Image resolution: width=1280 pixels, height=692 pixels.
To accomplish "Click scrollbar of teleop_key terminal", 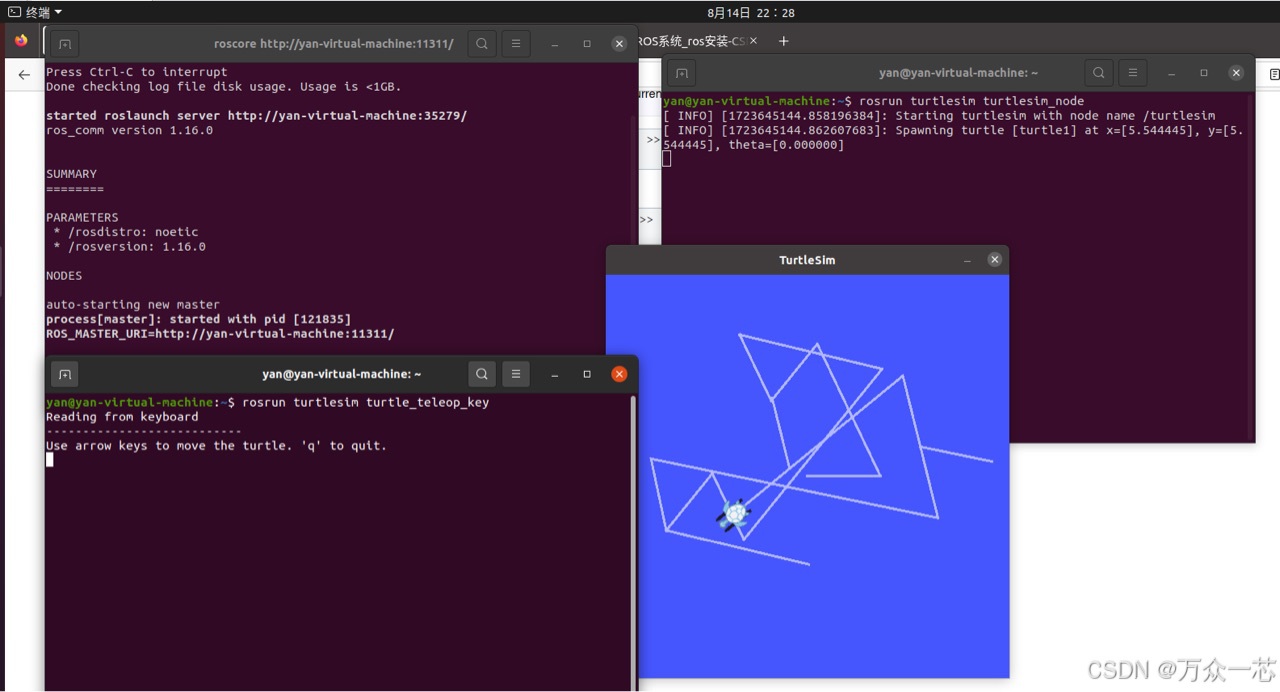I will pyautogui.click(x=633, y=540).
